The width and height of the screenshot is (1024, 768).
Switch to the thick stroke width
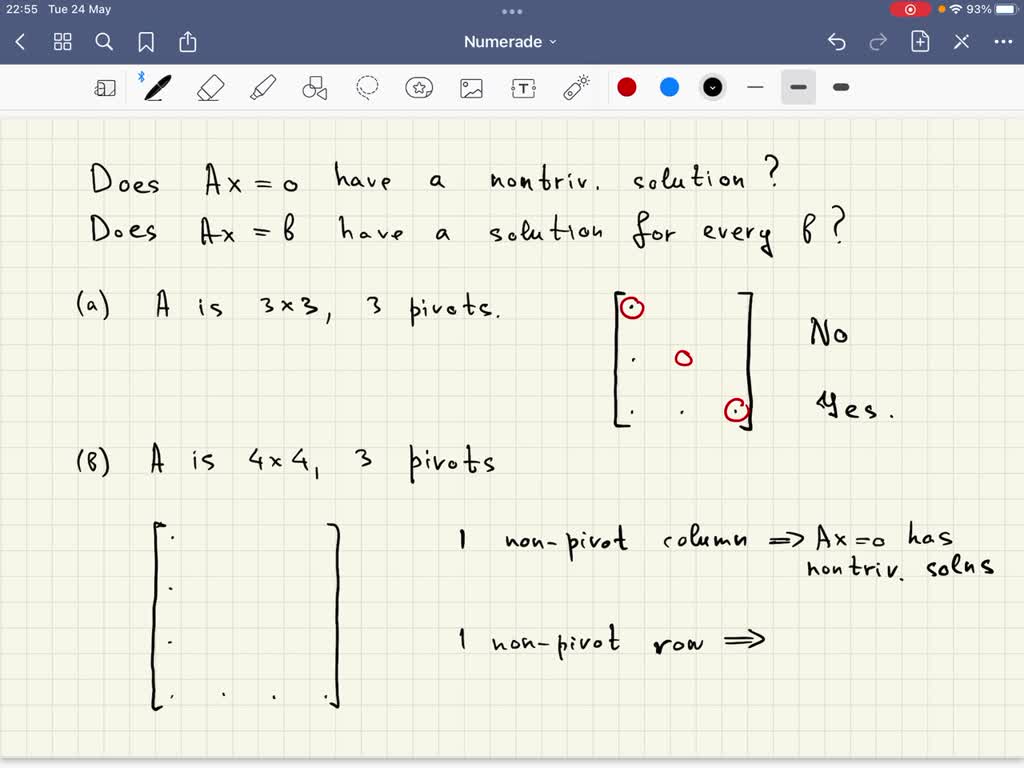point(840,87)
